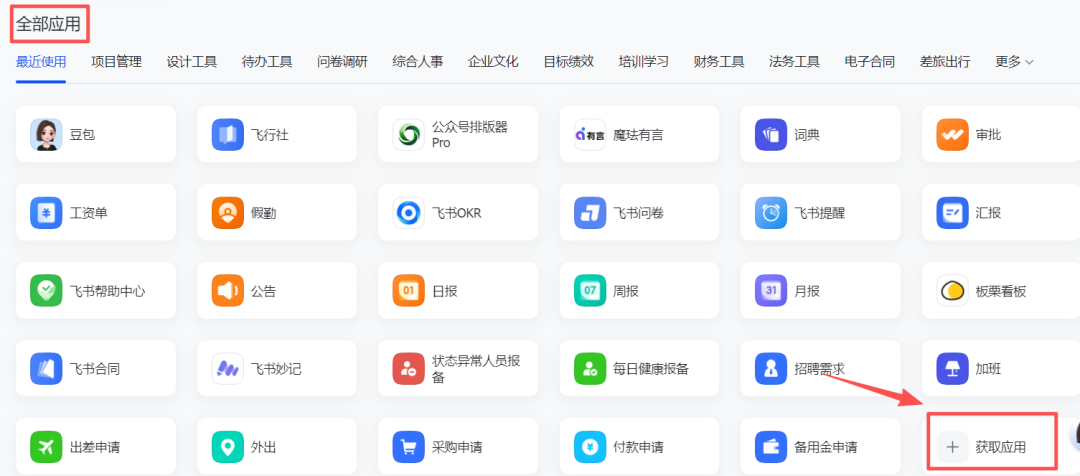Open the 审批 approval app icon
Viewport: 1080px width, 476px height.
(x=952, y=134)
